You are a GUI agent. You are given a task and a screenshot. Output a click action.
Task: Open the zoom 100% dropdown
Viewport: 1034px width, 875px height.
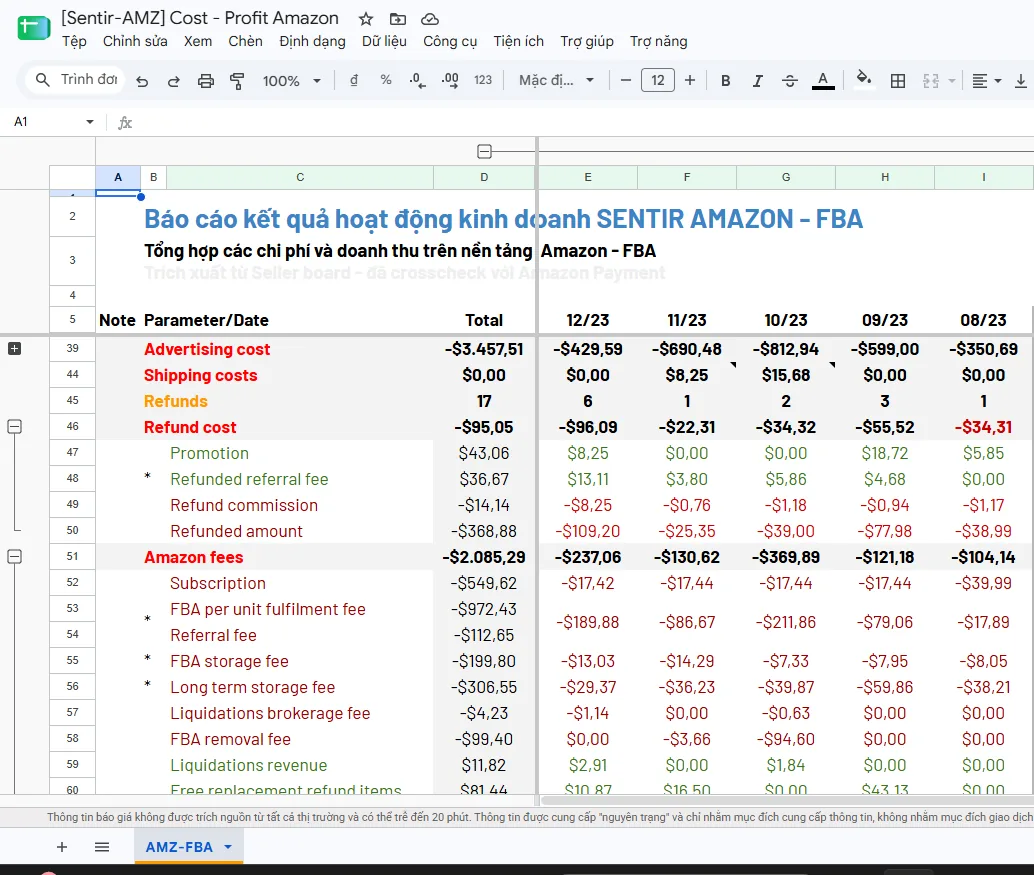291,80
